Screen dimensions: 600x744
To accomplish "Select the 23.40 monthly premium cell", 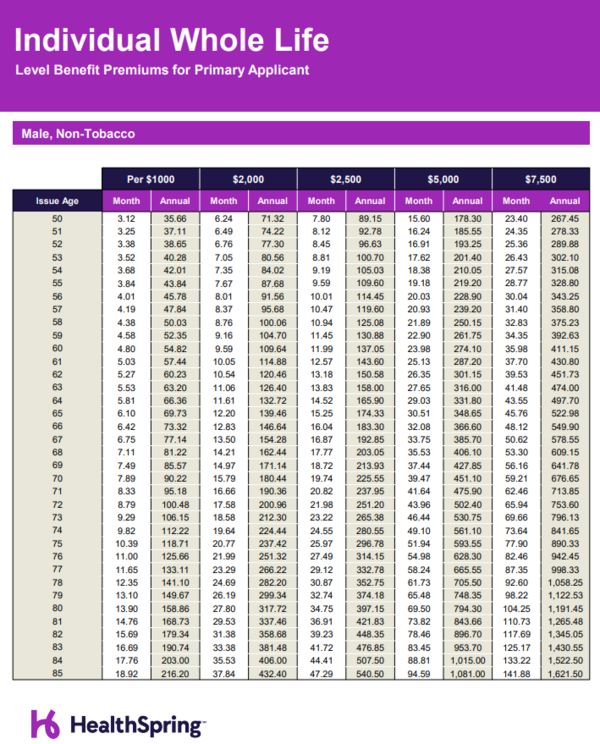I will 516,219.
